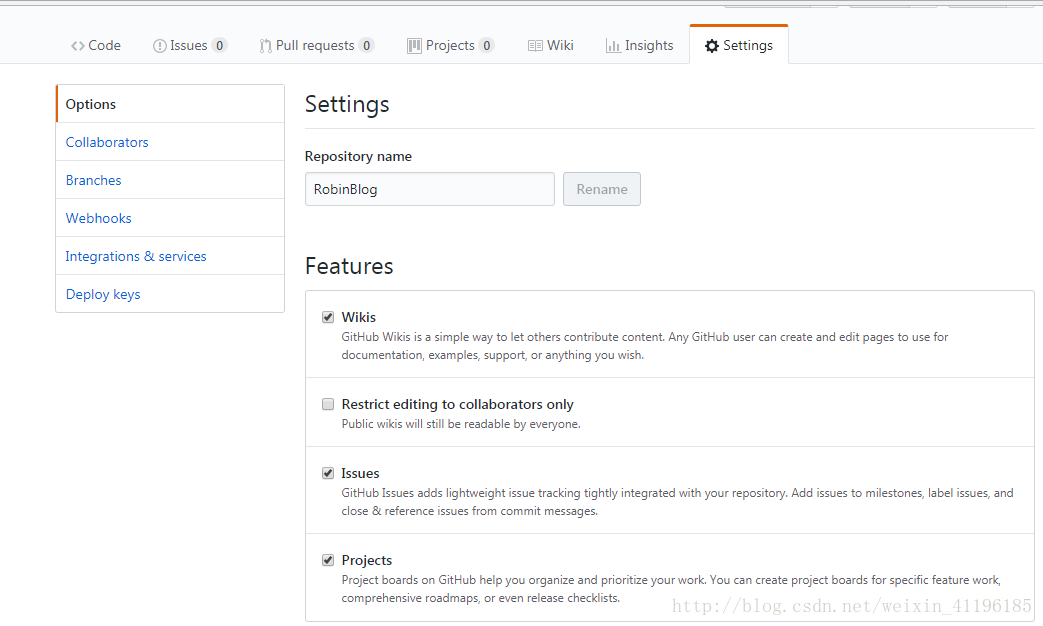This screenshot has height=626, width=1043.
Task: Click the Settings page heading
Action: pyautogui.click(x=347, y=104)
